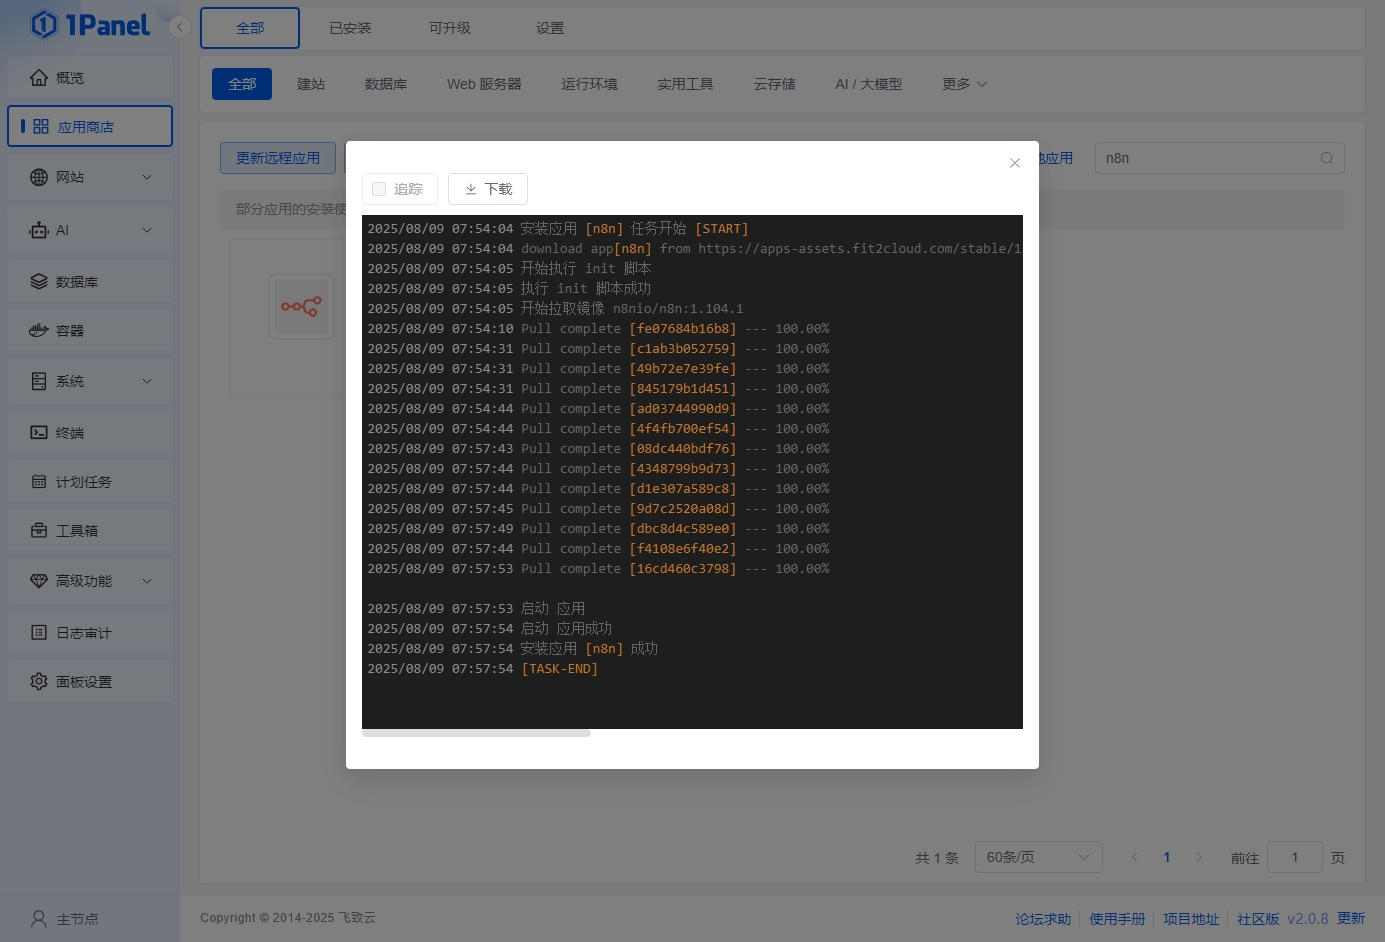Viewport: 1385px width, 942px height.
Task: Open the 论坛求助 link
Action: pyautogui.click(x=1043, y=918)
